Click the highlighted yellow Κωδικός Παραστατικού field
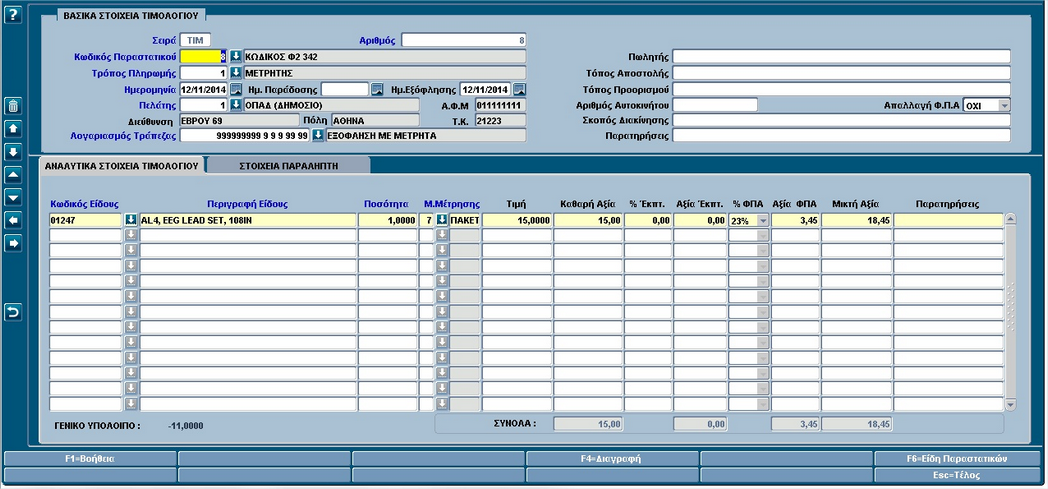Viewport: 1048px width, 489px height. (204, 56)
